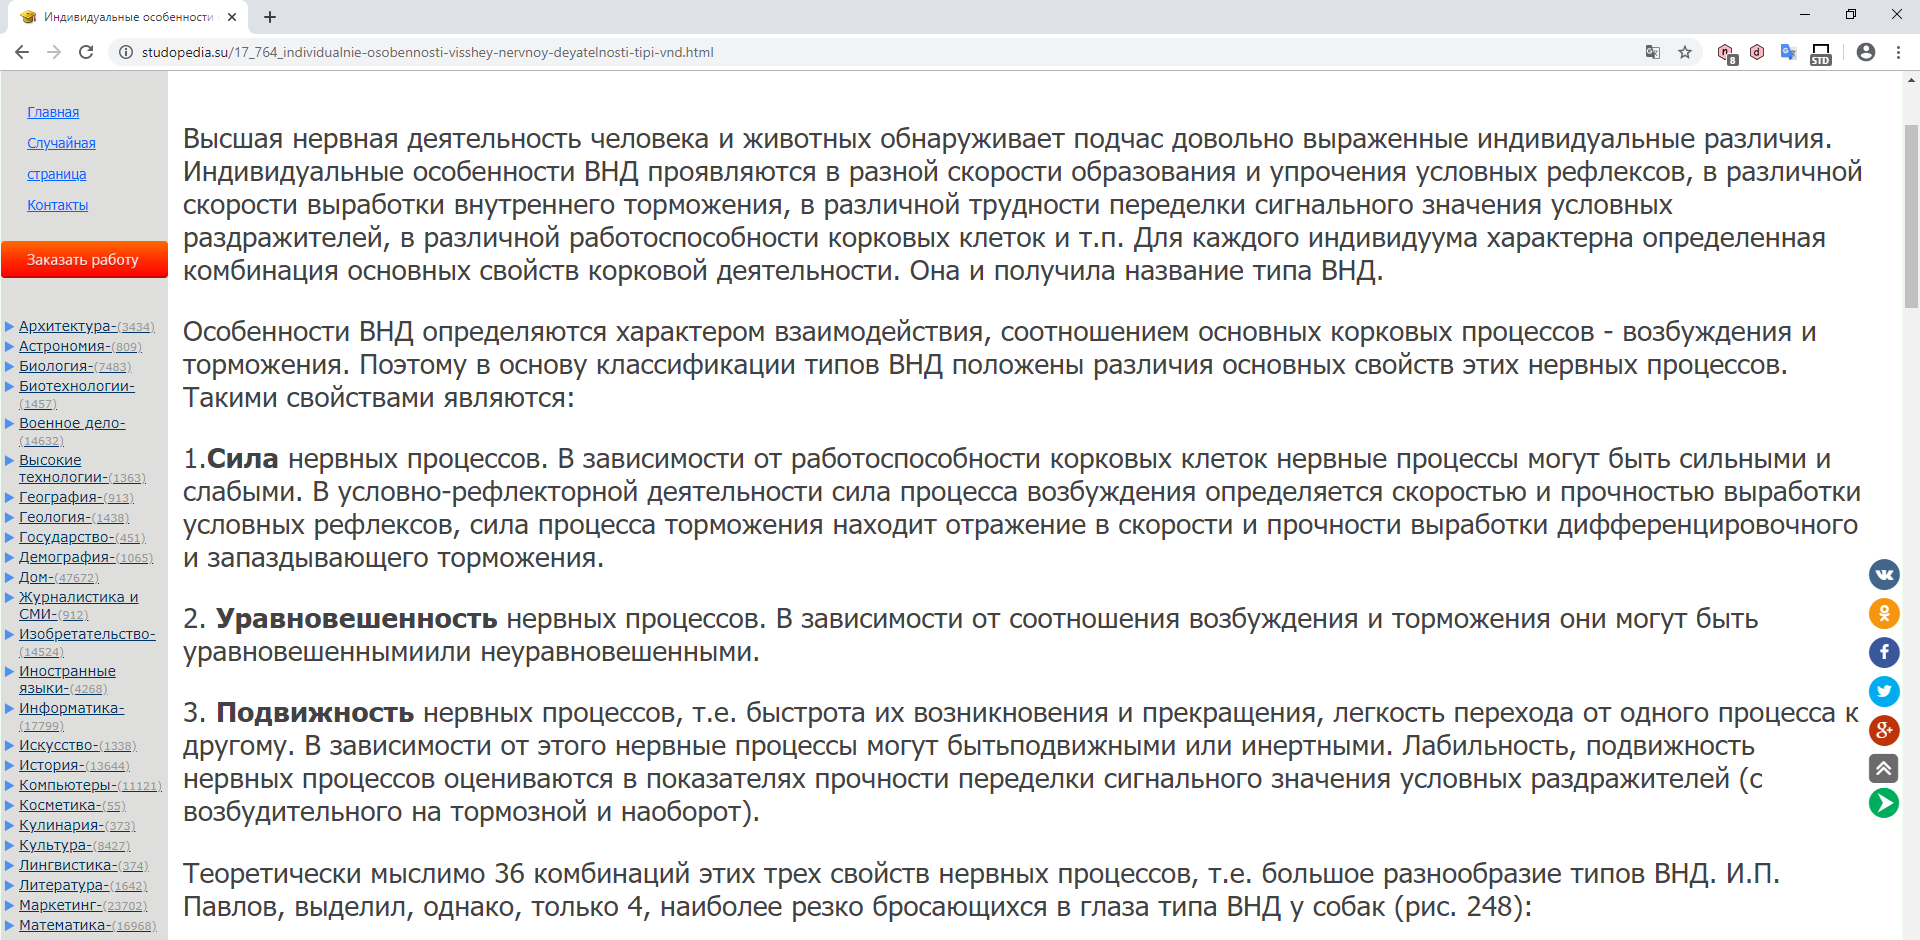Image resolution: width=1920 pixels, height=940 pixels.
Task: Open the Chrome profile avatar icon
Action: 1866,52
